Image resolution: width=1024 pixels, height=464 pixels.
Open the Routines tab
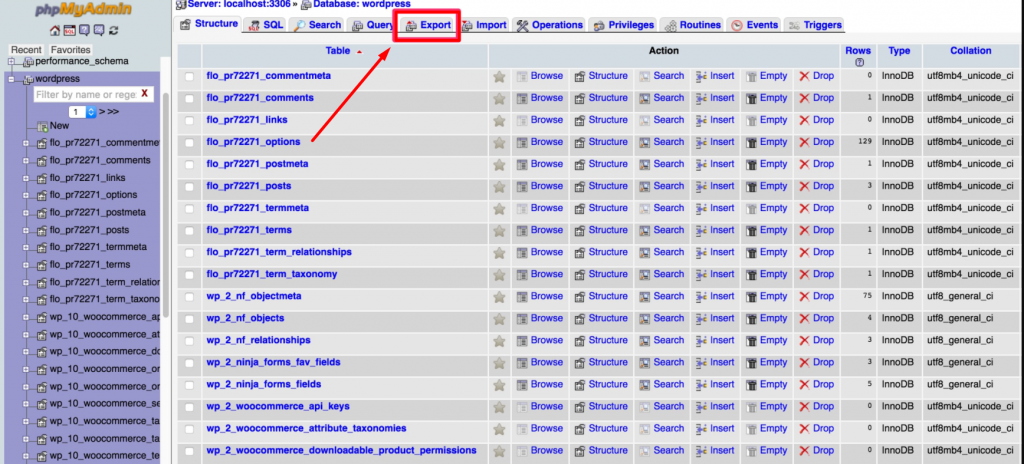[x=692, y=25]
